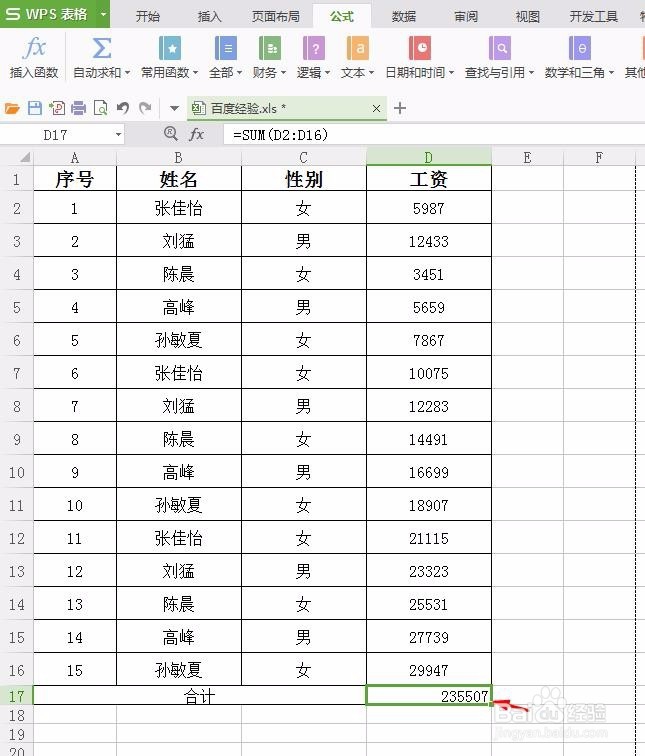The width and height of the screenshot is (645, 756).
Task: Expand the 常用函数 dropdown arrow
Action: [195, 73]
